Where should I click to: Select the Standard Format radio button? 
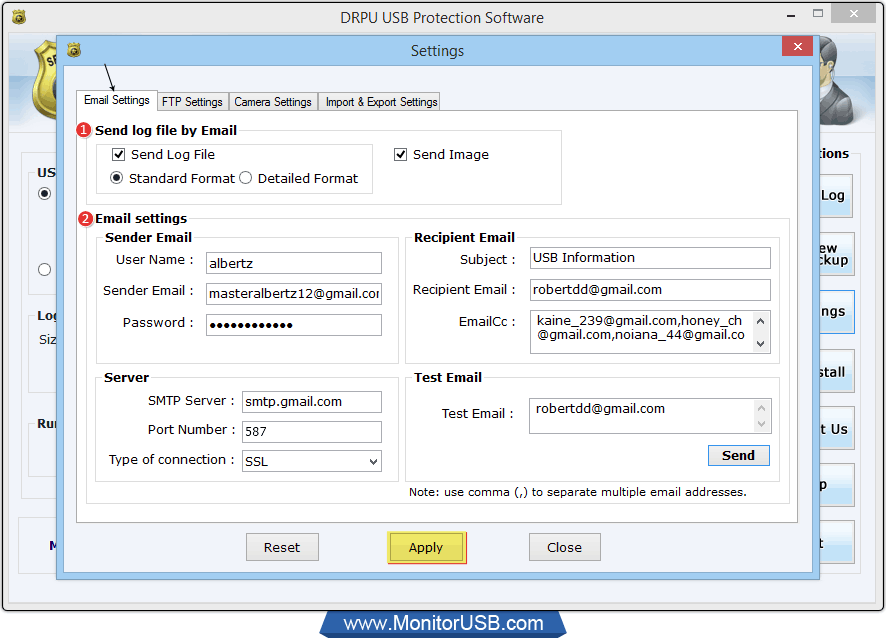[116, 178]
